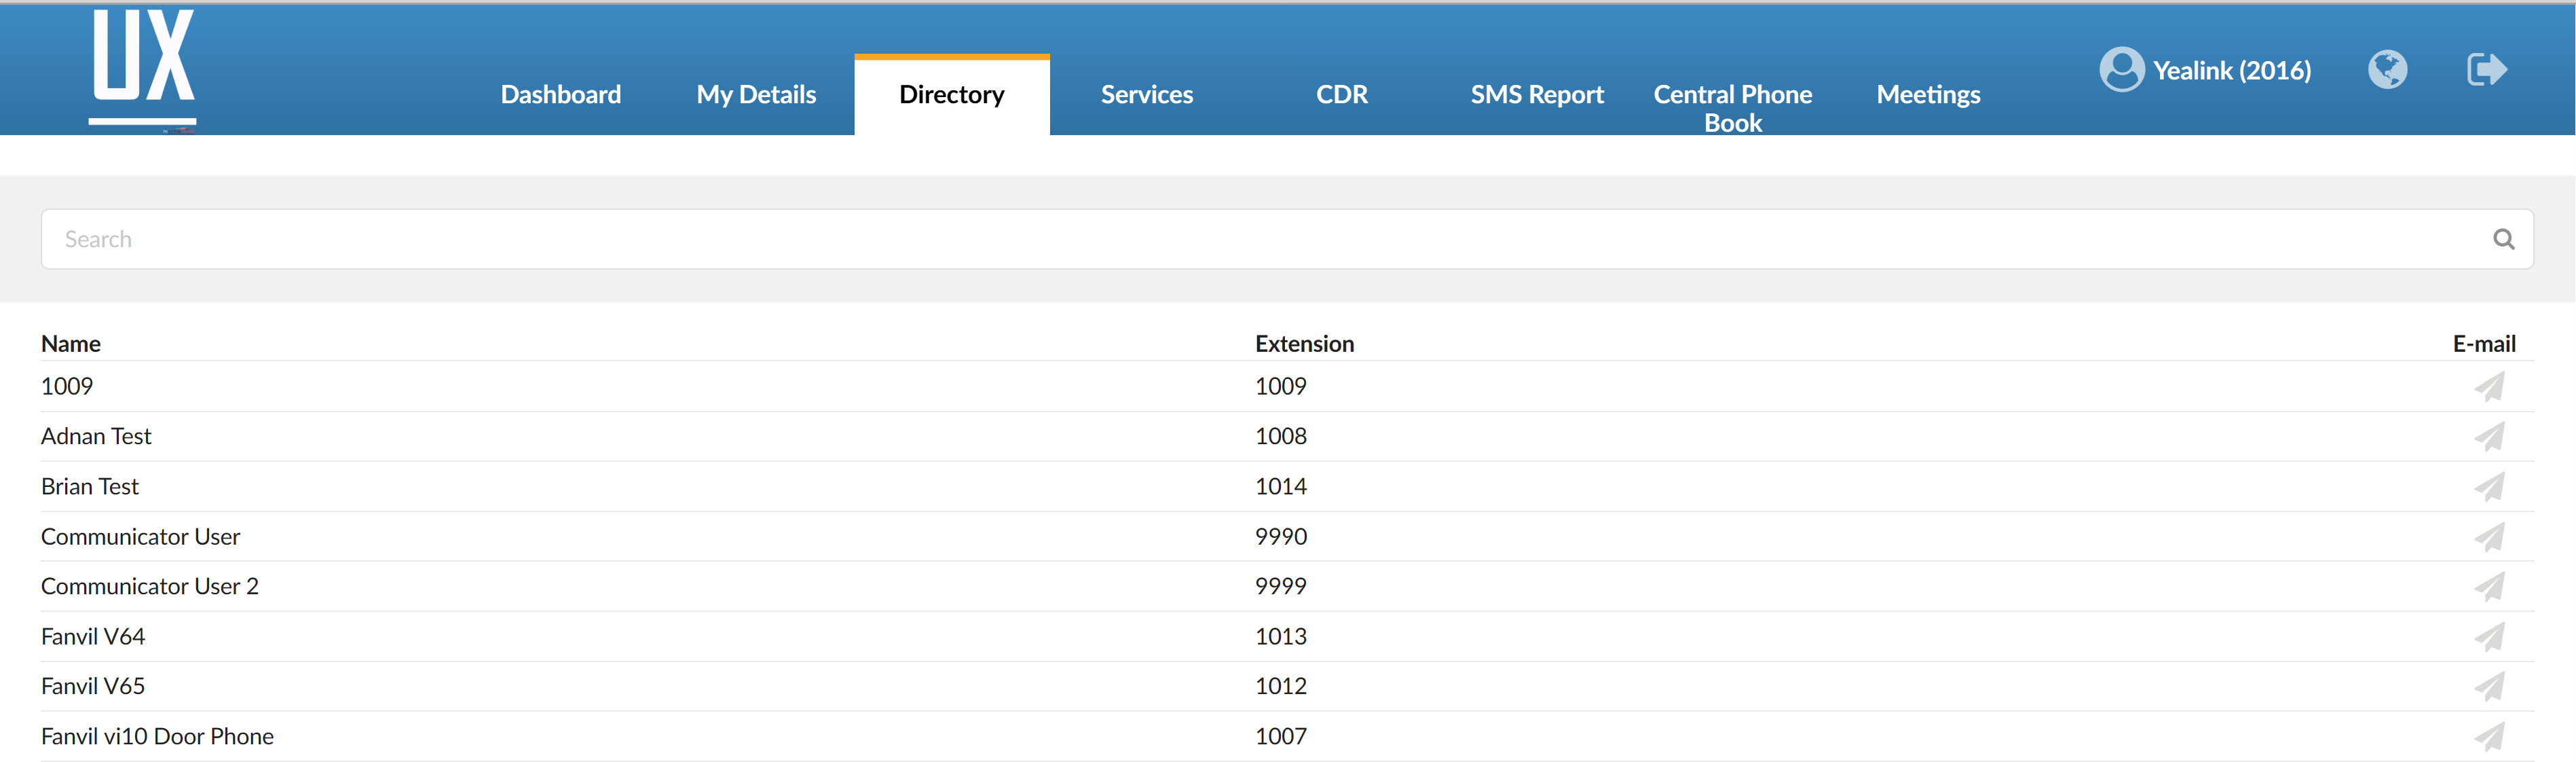2576x762 pixels.
Task: Send e-mail to extension 1009
Action: 2489,387
